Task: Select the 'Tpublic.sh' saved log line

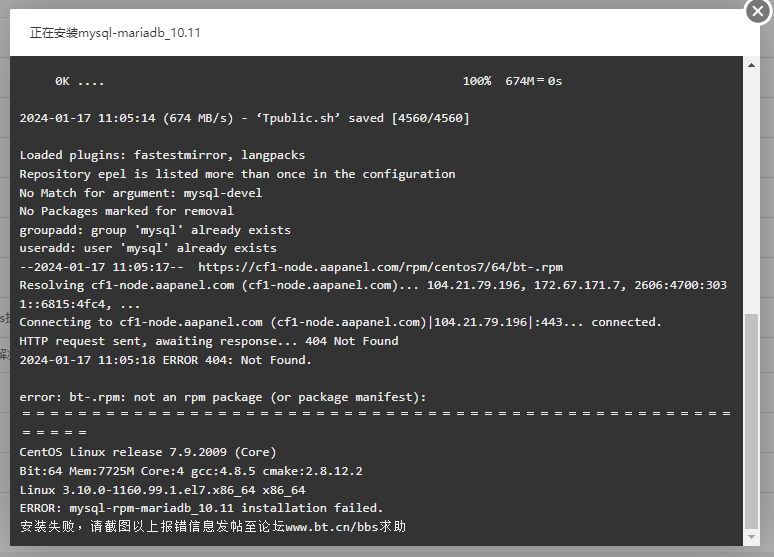Action: click(x=244, y=119)
